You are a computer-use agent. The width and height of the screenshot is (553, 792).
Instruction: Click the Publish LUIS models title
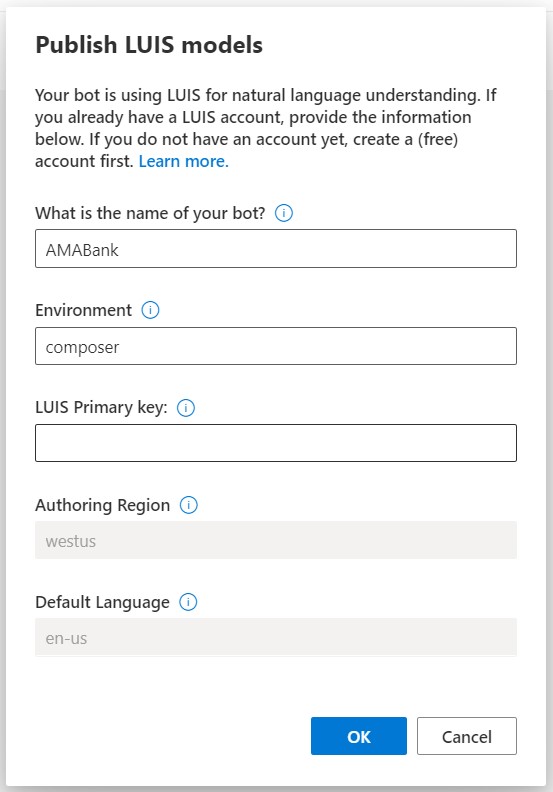click(x=149, y=45)
